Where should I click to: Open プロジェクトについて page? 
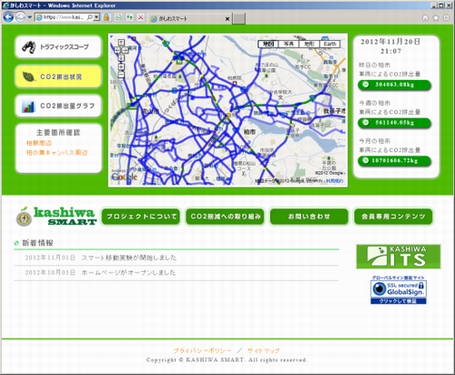coord(141,216)
